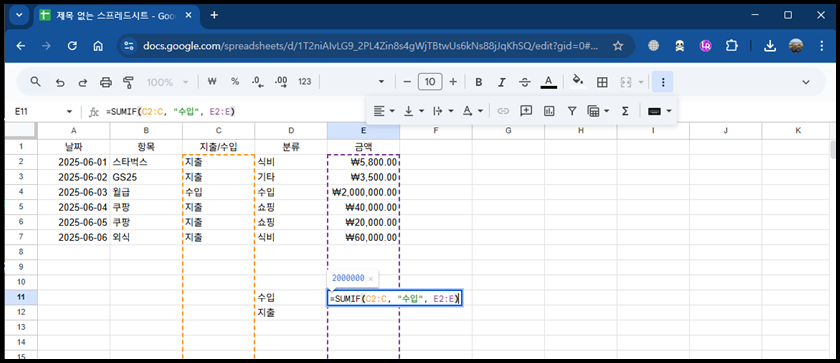Bookmark this page with star icon
This screenshot has height=363, width=840.
(618, 46)
